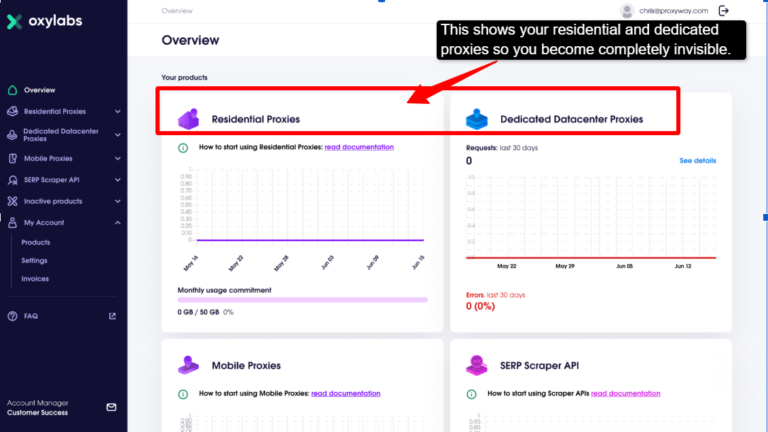Select Overview in the sidebar
Viewport: 768px width, 432px height.
click(x=40, y=90)
